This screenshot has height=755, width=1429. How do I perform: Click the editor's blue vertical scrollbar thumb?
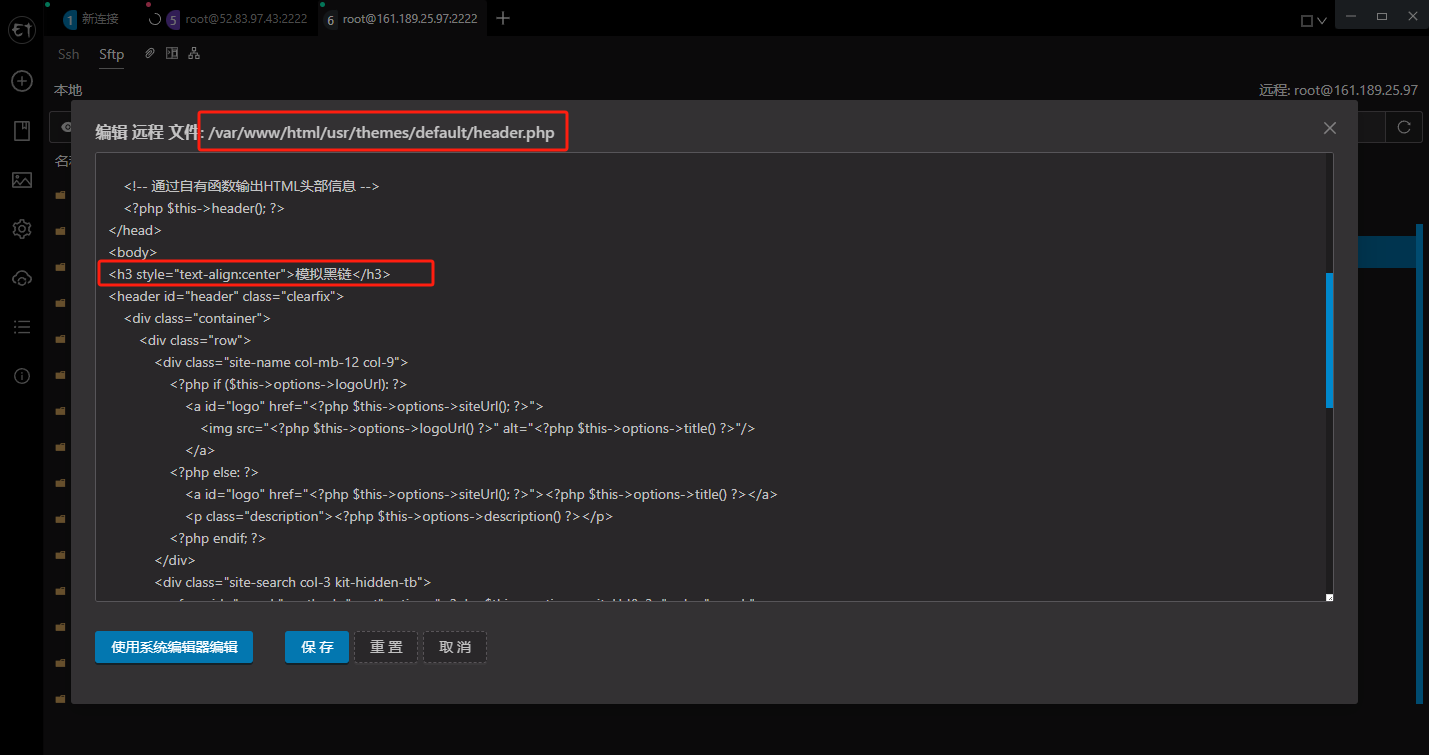(1329, 340)
